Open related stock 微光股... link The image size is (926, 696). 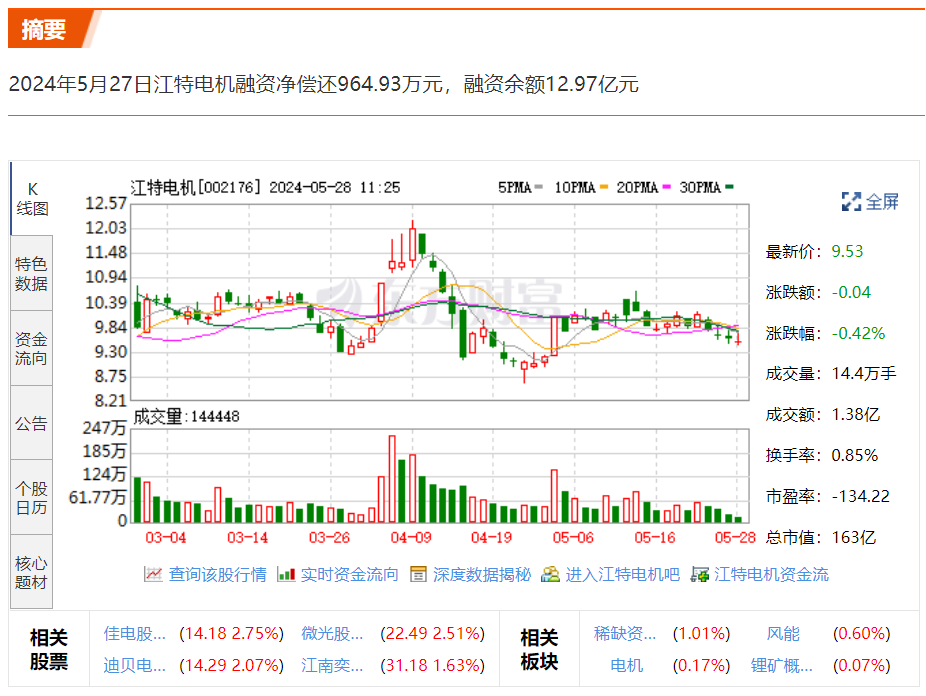pos(332,633)
